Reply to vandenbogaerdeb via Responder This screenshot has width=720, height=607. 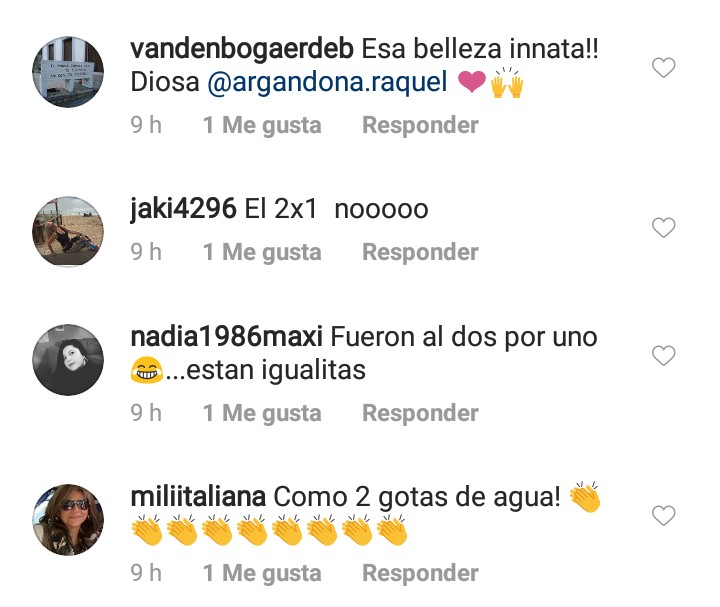pyautogui.click(x=420, y=125)
